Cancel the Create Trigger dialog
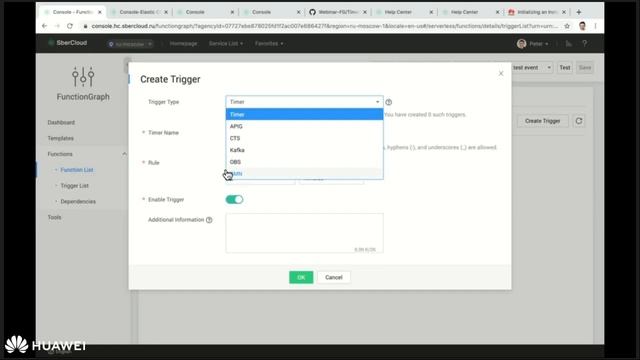The height and width of the screenshot is (360, 640). [x=333, y=277]
